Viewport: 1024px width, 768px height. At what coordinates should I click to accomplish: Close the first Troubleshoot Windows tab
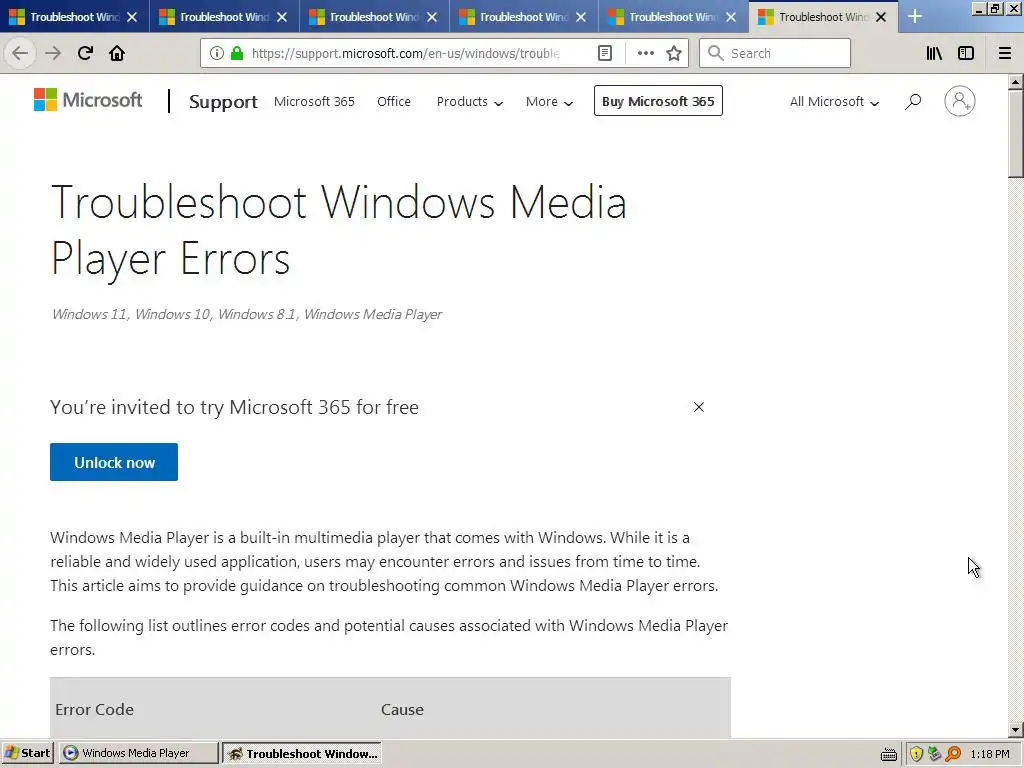point(132,17)
